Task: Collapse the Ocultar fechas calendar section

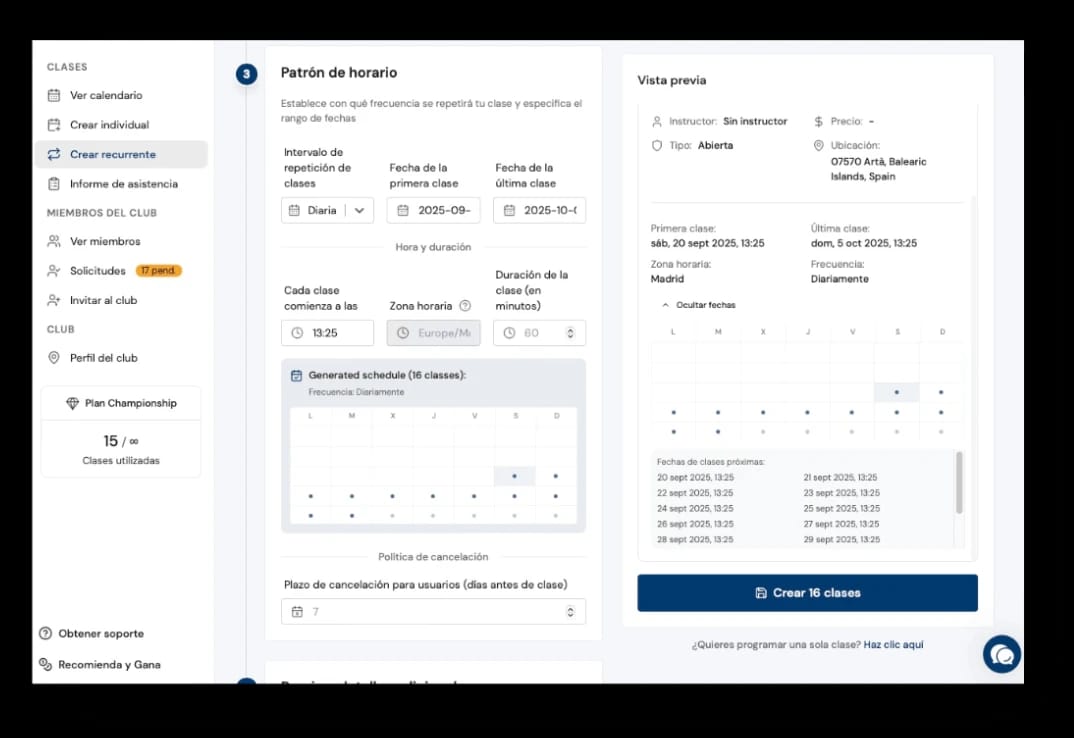Action: pyautogui.click(x=699, y=305)
